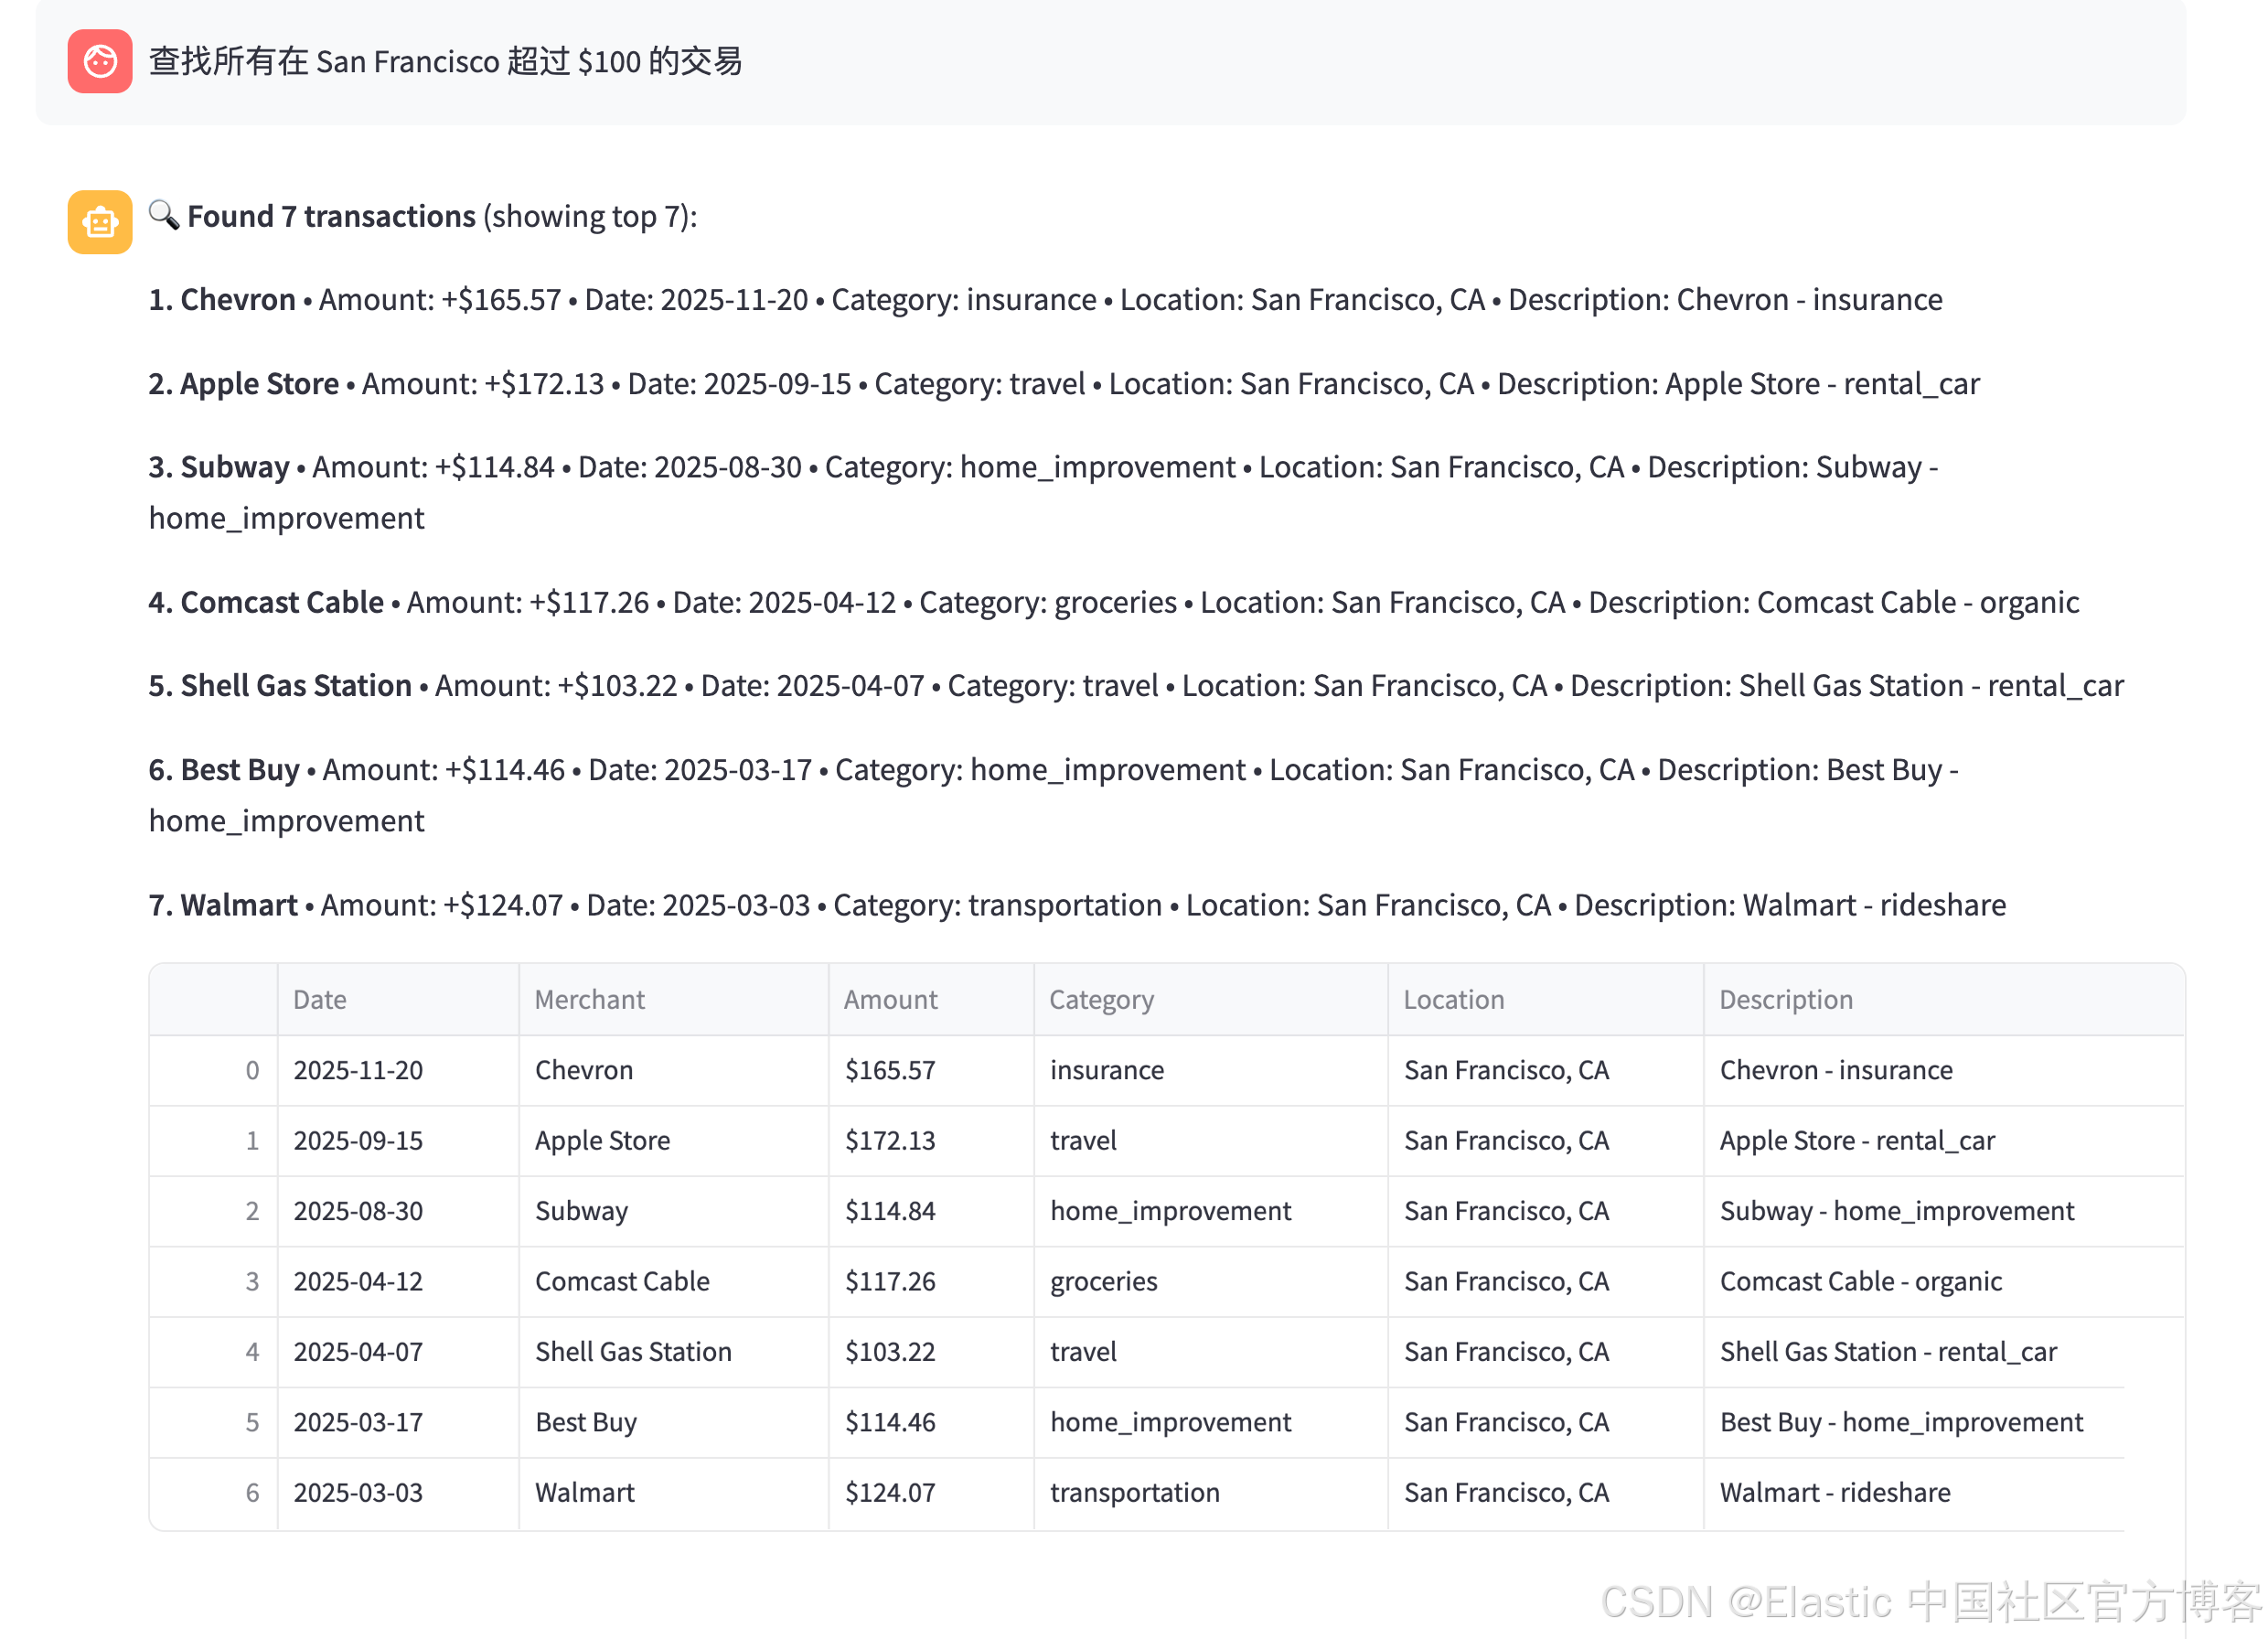Select the user query about San Francisco
Image resolution: width=2268 pixels, height=1639 pixels.
click(446, 62)
